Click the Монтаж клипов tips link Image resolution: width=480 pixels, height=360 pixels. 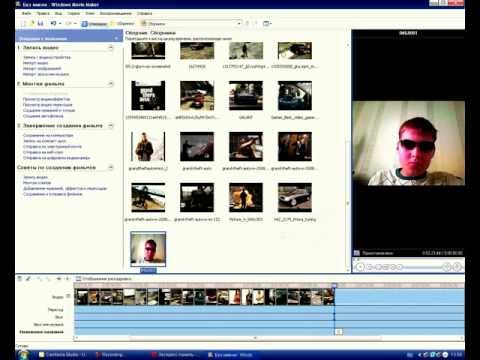point(37,183)
